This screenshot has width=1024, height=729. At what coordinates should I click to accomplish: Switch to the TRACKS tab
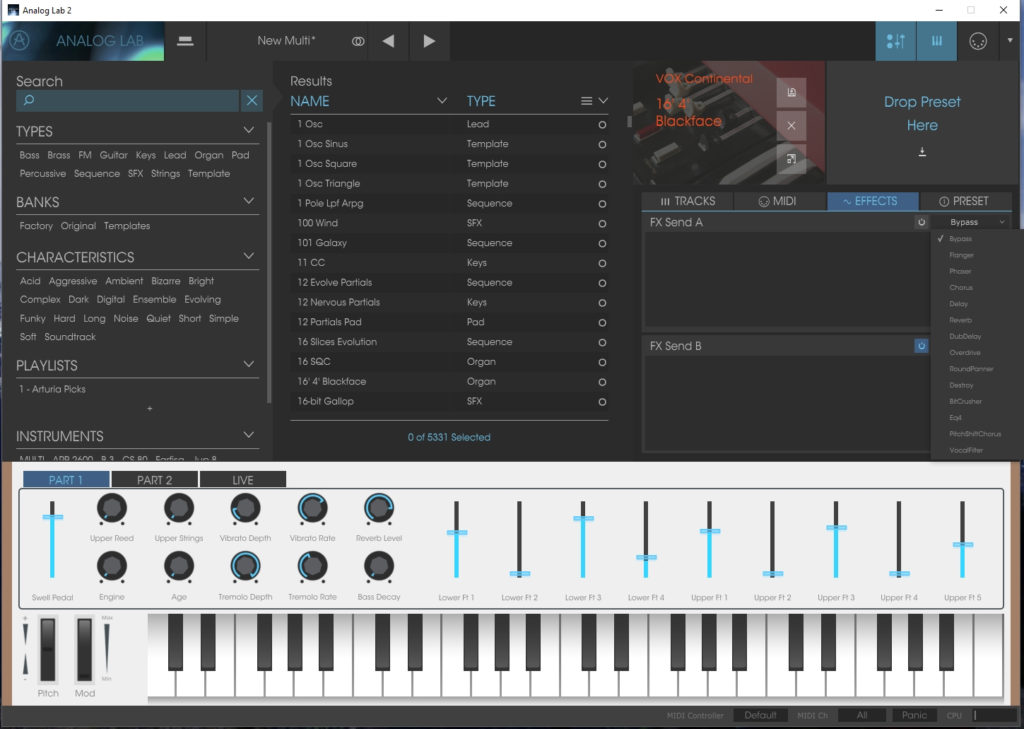(x=688, y=201)
